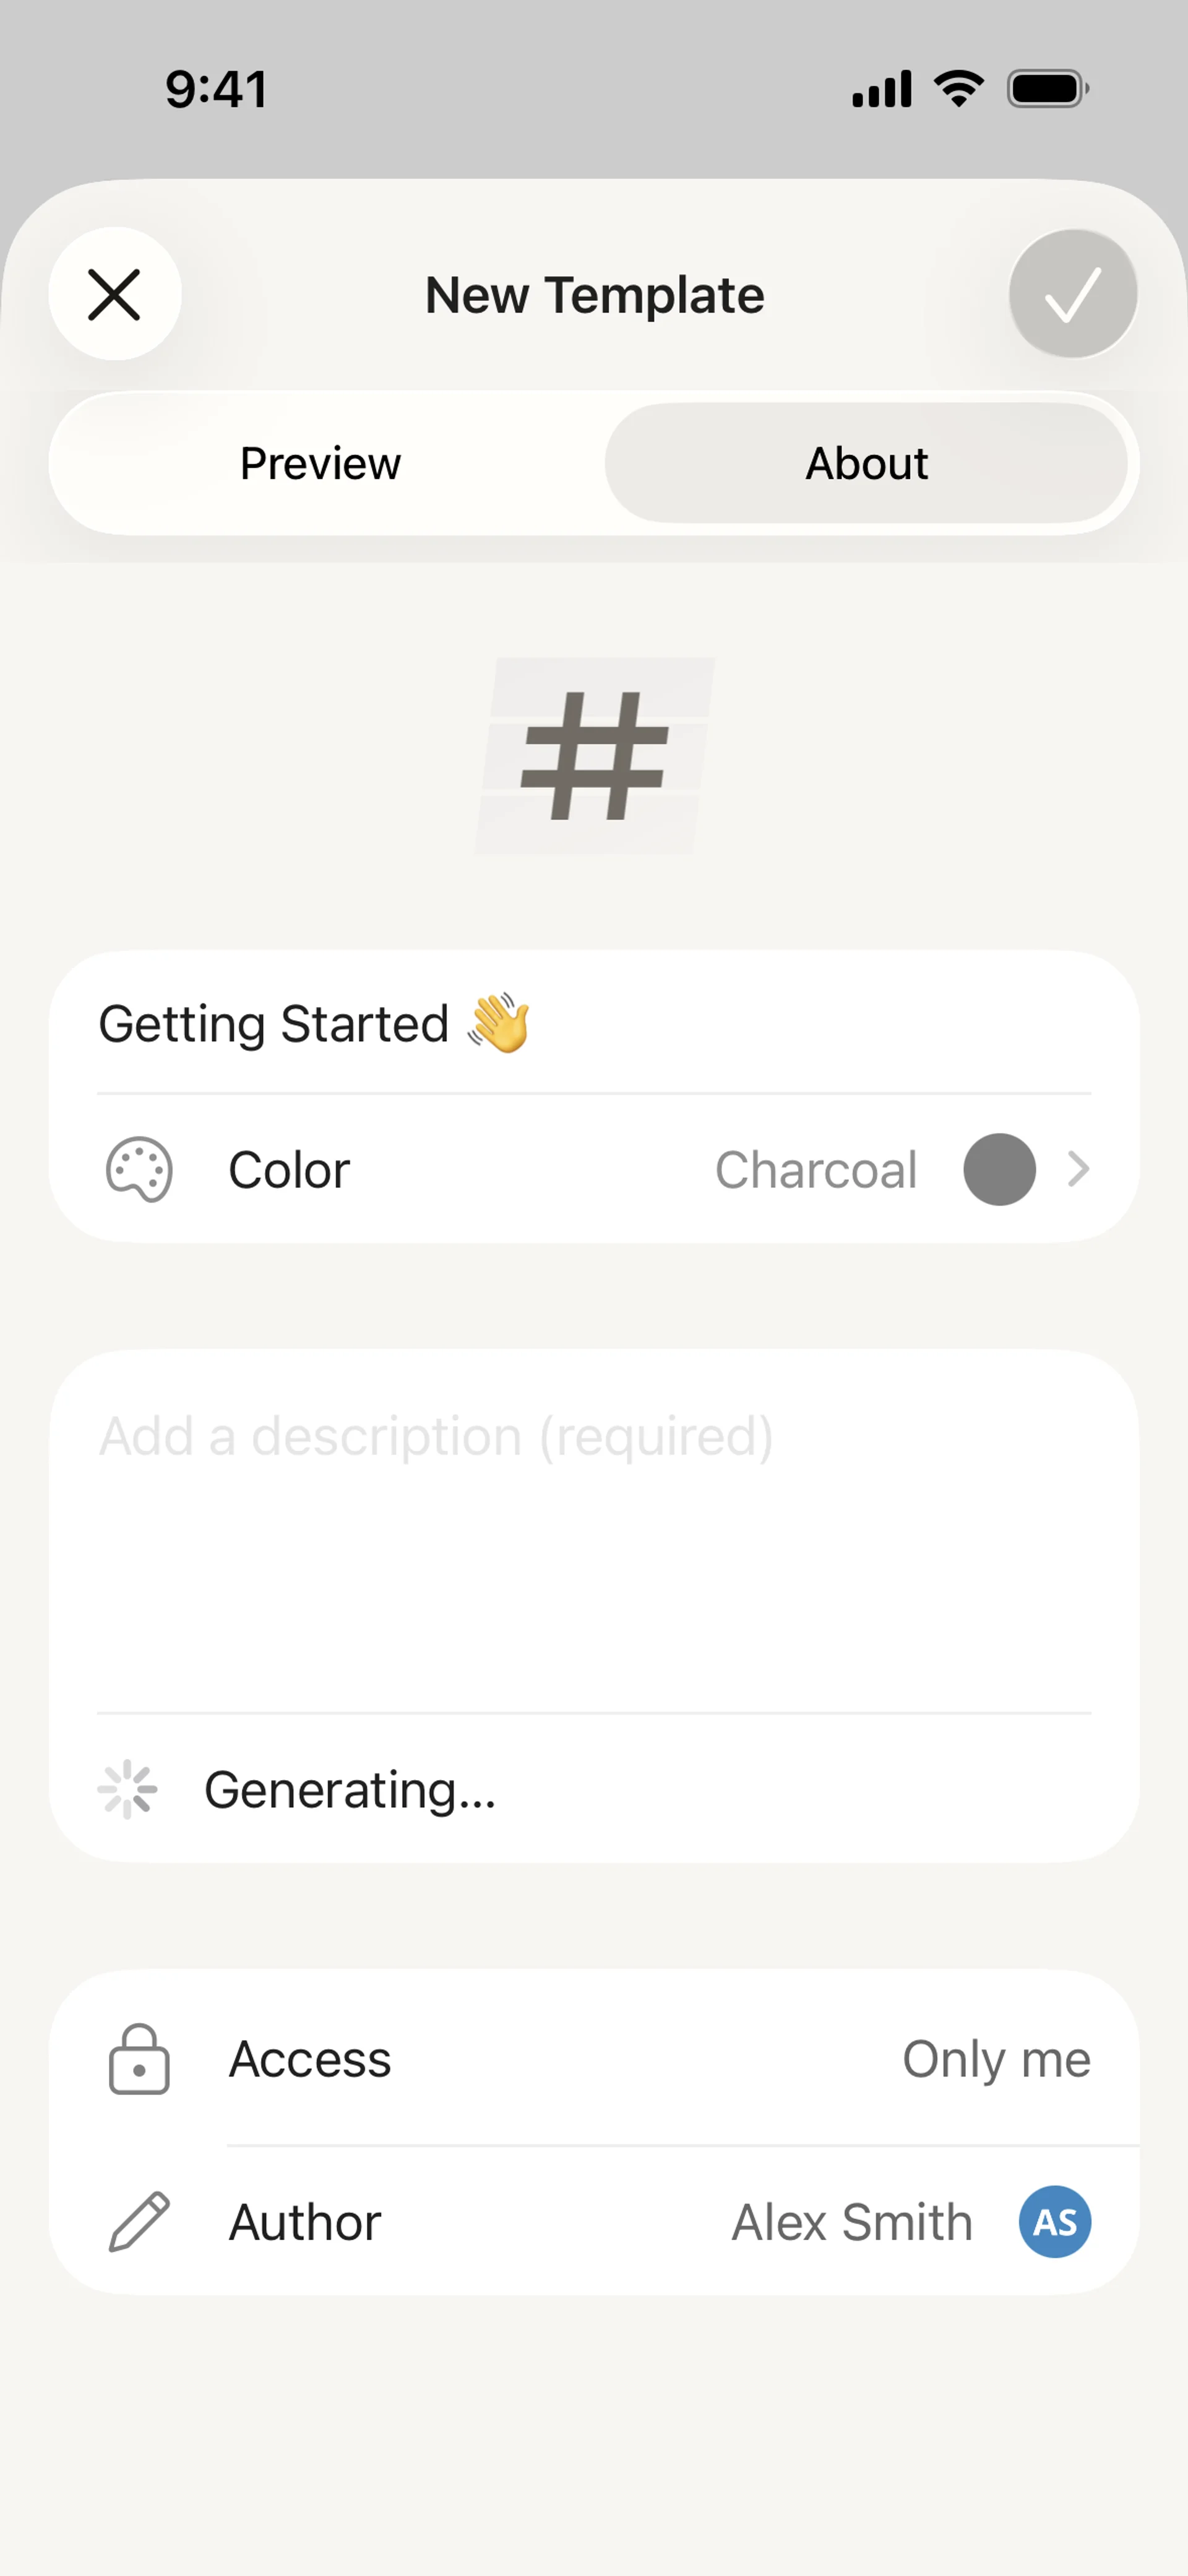Viewport: 1188px width, 2576px height.
Task: Click the Author pencil icon
Action: tap(139, 2222)
